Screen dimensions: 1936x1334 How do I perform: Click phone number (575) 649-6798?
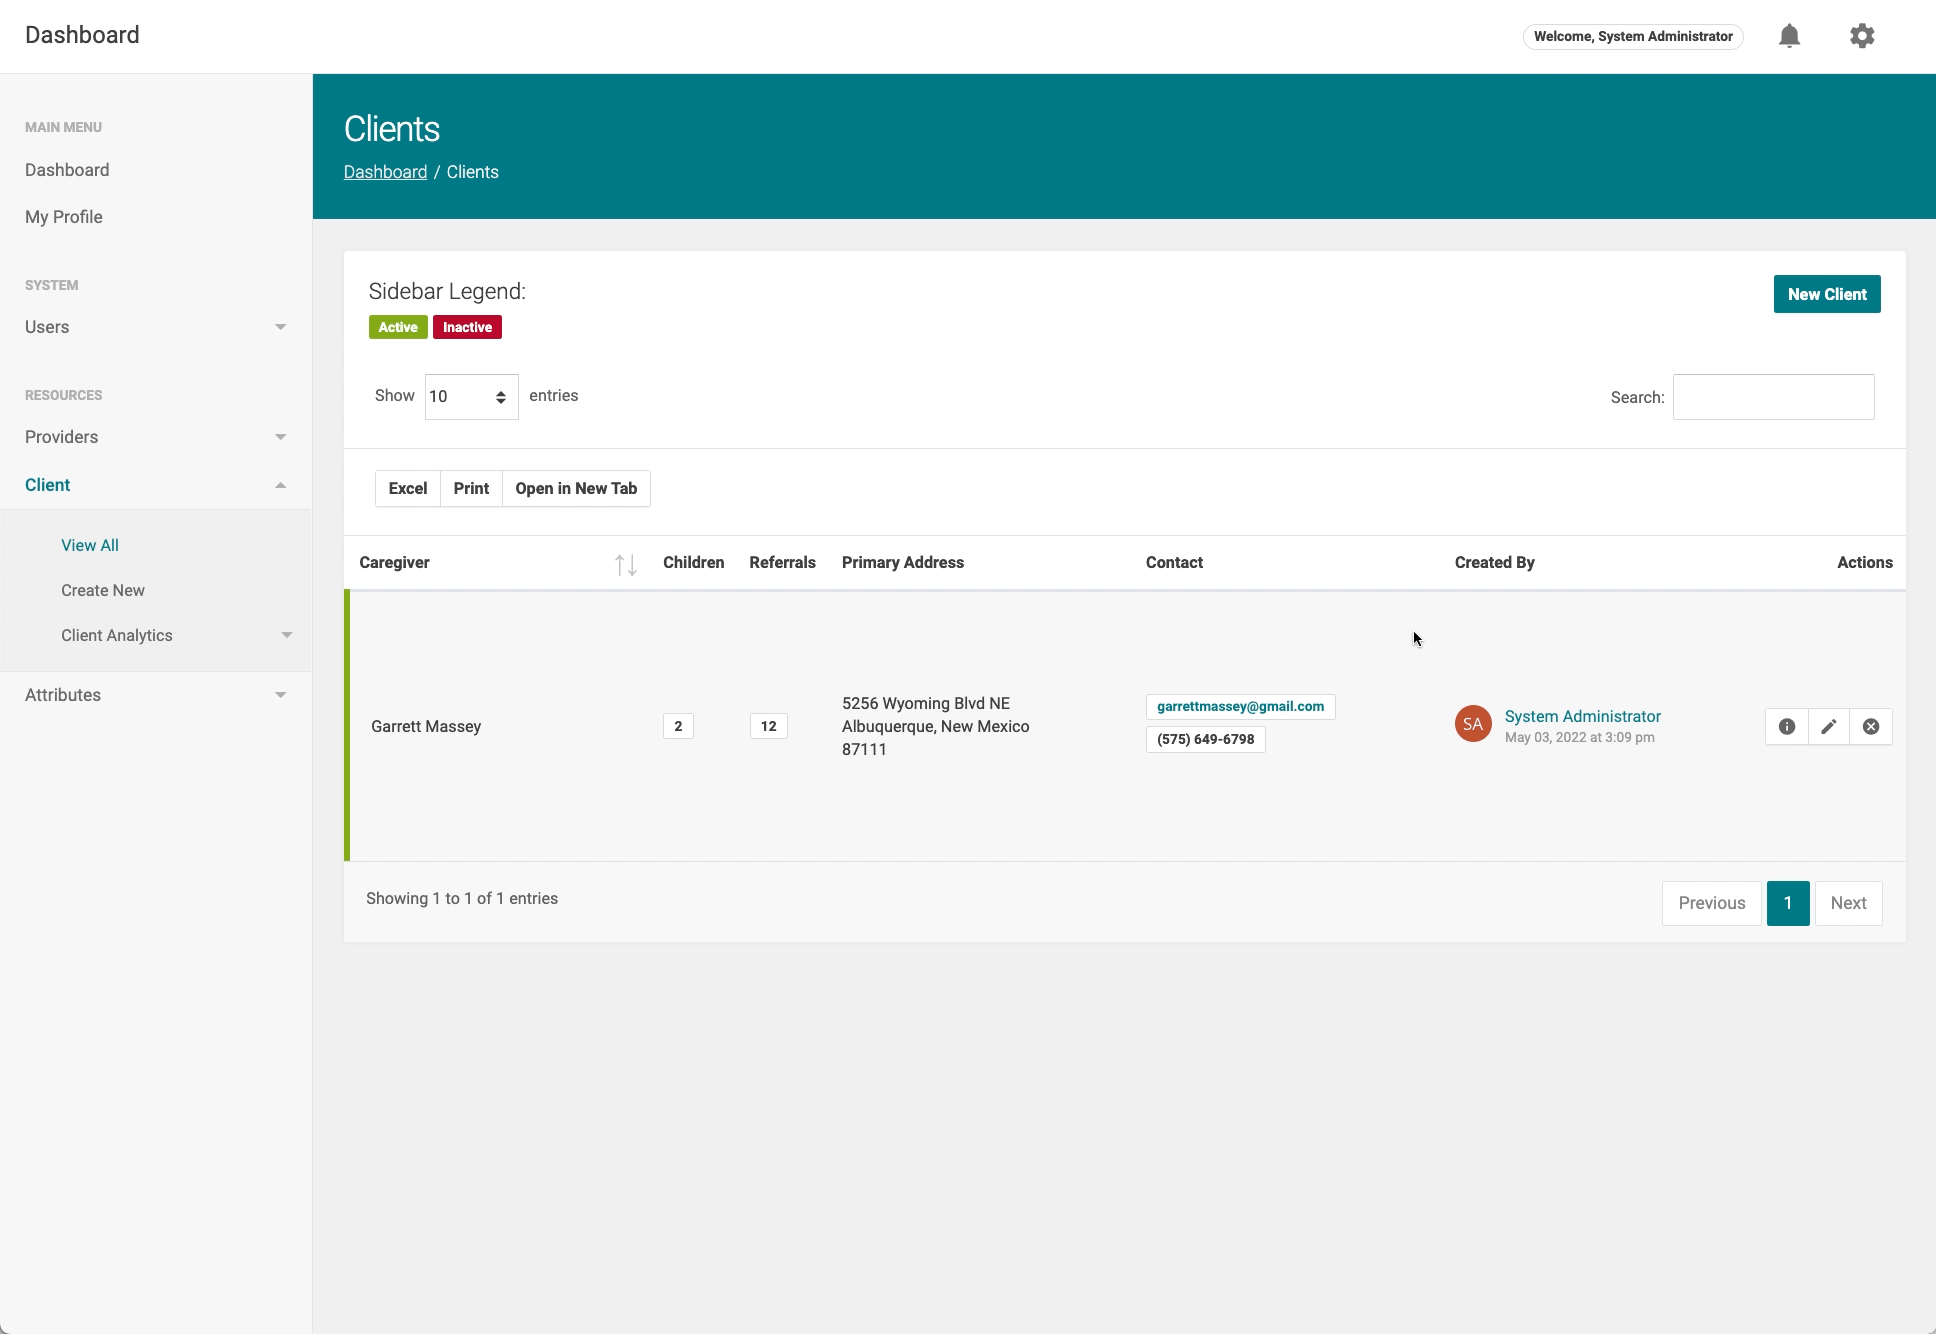point(1205,739)
